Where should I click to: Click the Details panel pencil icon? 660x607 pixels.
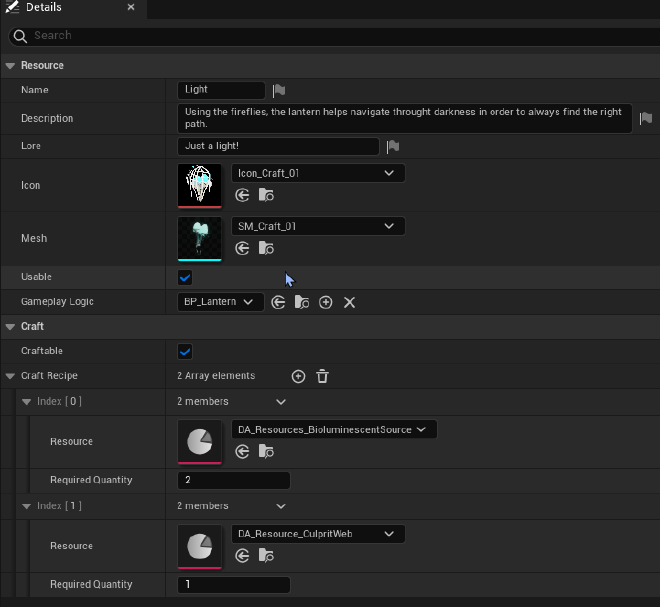(12, 7)
